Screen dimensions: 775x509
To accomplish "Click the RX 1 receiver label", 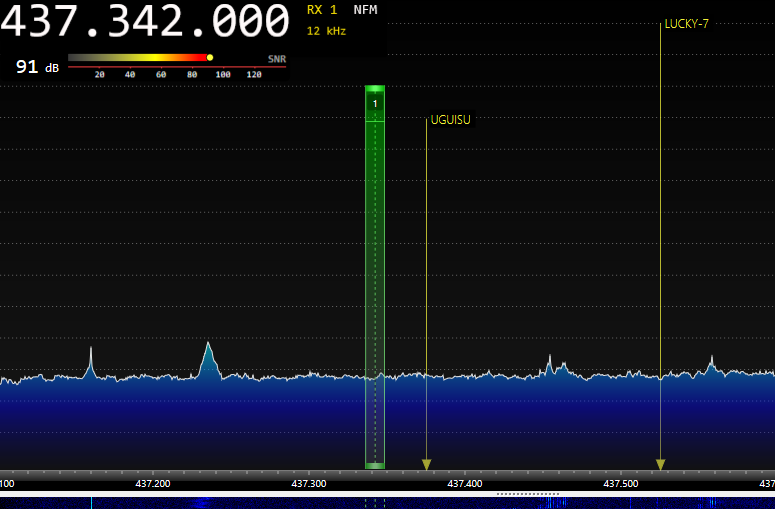I will pyautogui.click(x=322, y=10).
